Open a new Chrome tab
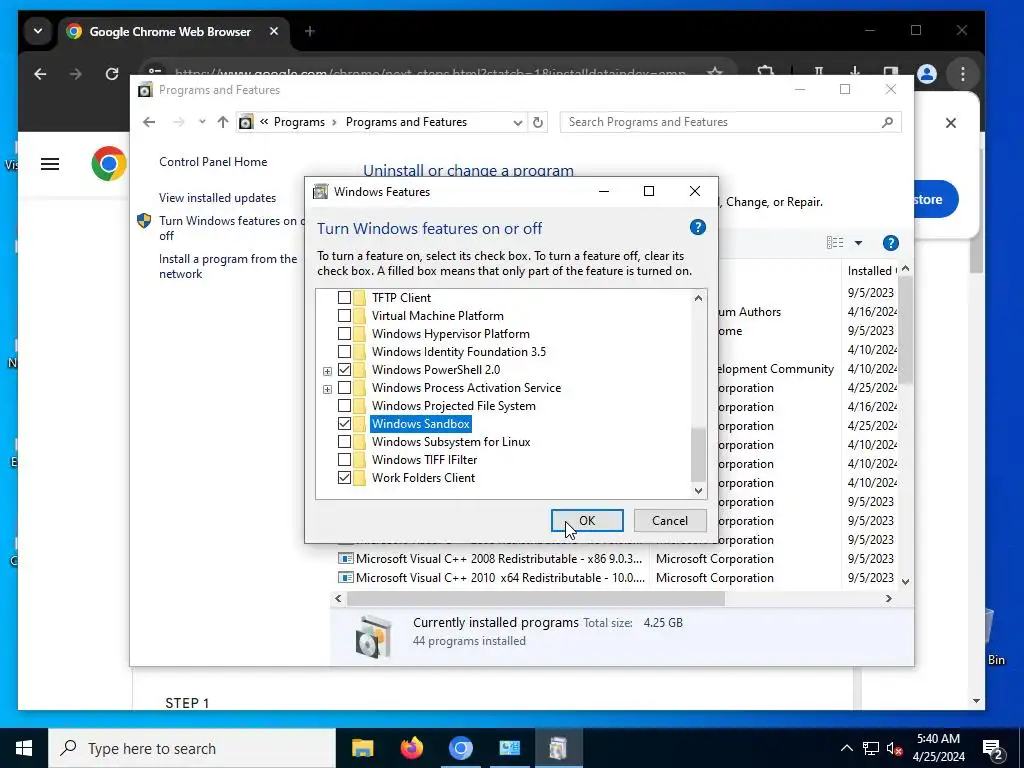 pyautogui.click(x=310, y=31)
